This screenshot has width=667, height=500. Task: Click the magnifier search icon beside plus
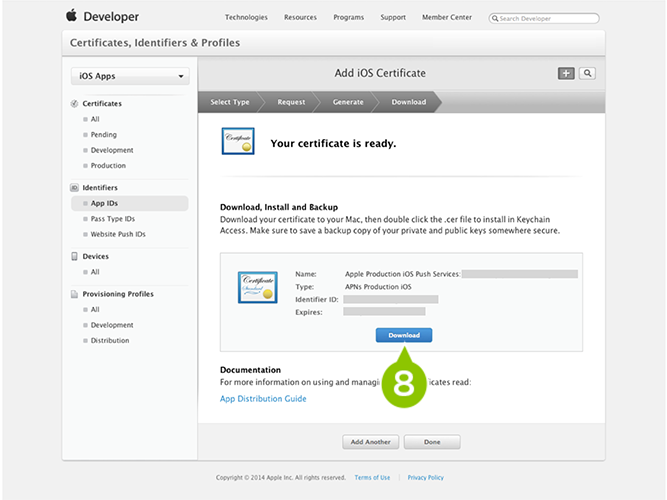[x=587, y=73]
